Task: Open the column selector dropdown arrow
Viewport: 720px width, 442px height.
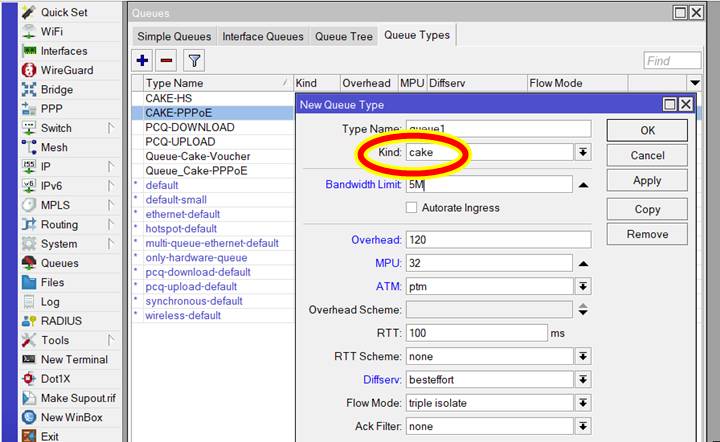Action: click(x=695, y=83)
